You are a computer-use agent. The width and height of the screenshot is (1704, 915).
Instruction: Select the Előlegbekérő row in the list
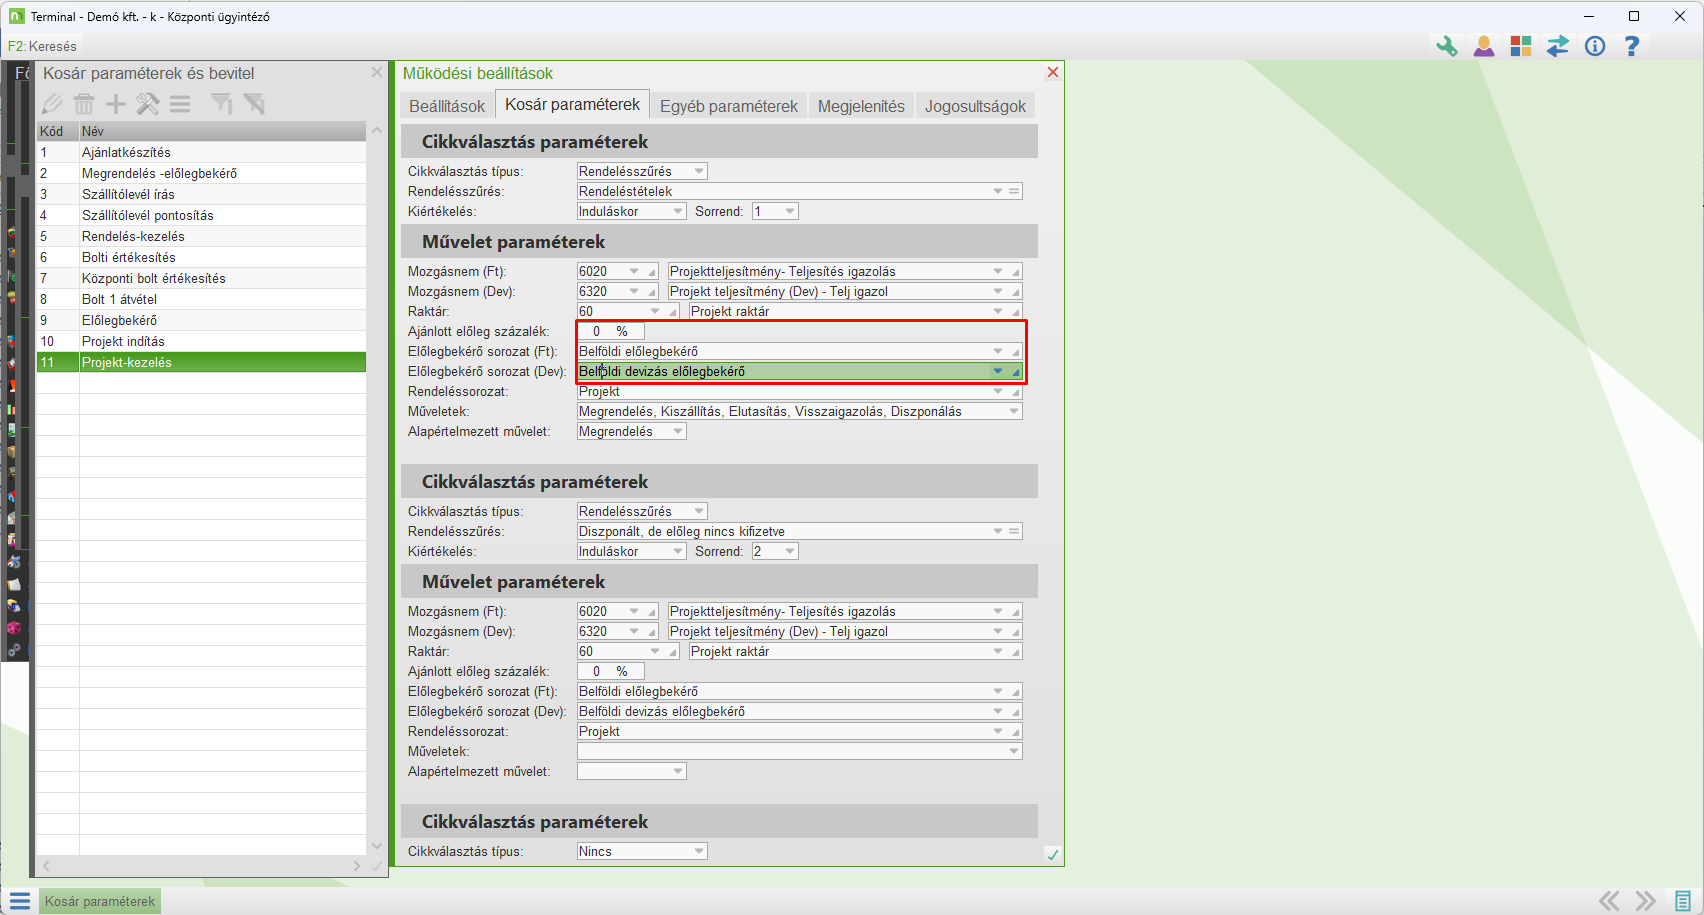point(201,320)
